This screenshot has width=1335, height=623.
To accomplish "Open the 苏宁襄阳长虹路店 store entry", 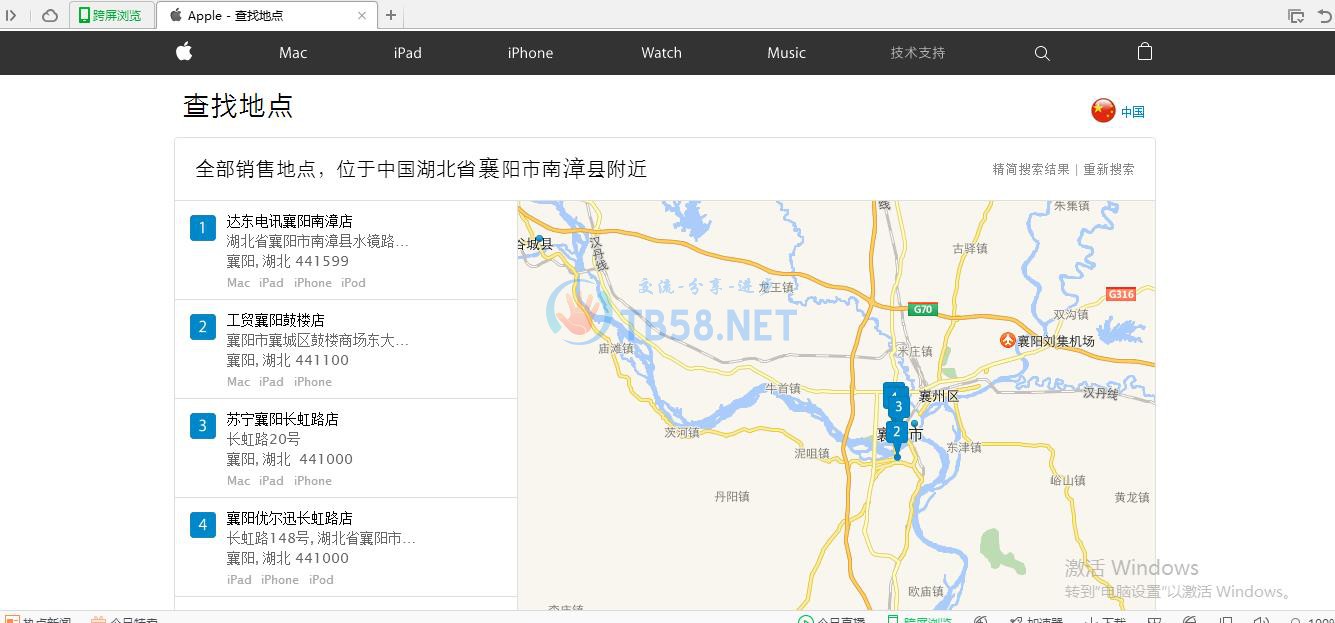I will pos(282,419).
